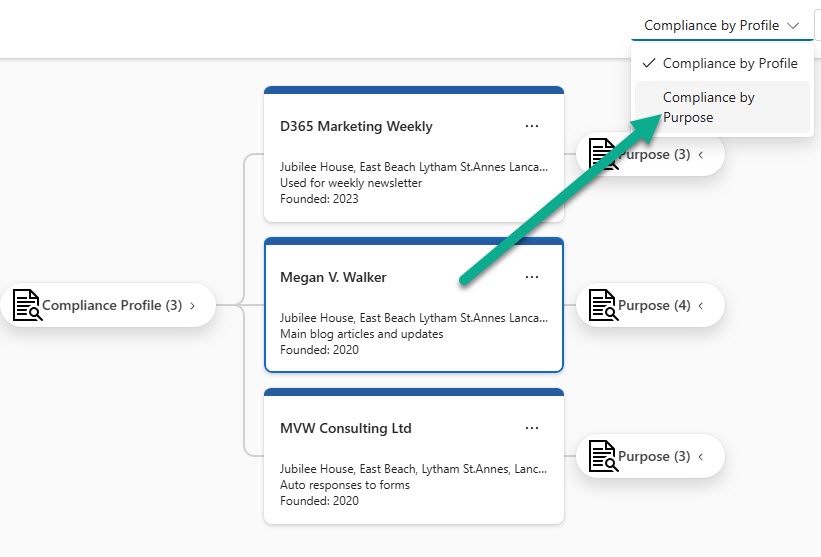The width and height of the screenshot is (821, 557).
Task: Click document icon on top Purpose (3) node
Action: pyautogui.click(x=602, y=155)
